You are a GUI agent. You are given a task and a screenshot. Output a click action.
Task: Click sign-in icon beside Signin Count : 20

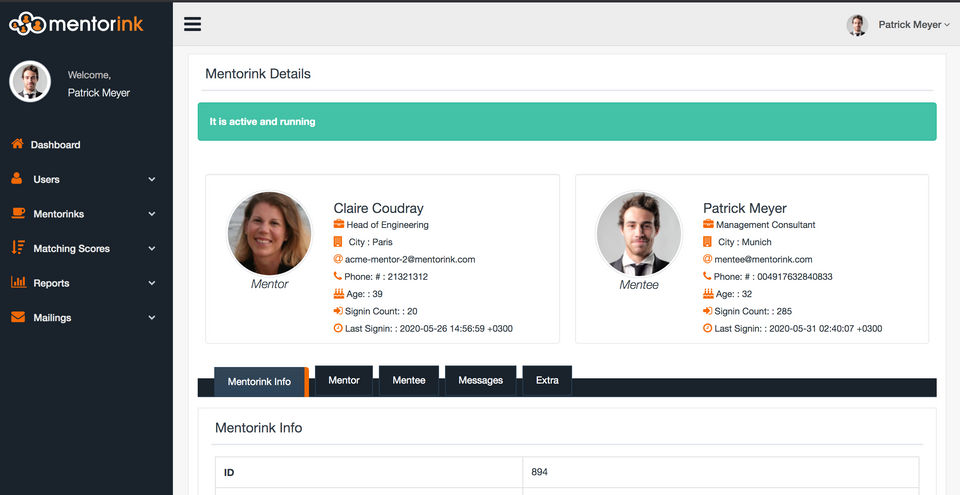[x=339, y=311]
